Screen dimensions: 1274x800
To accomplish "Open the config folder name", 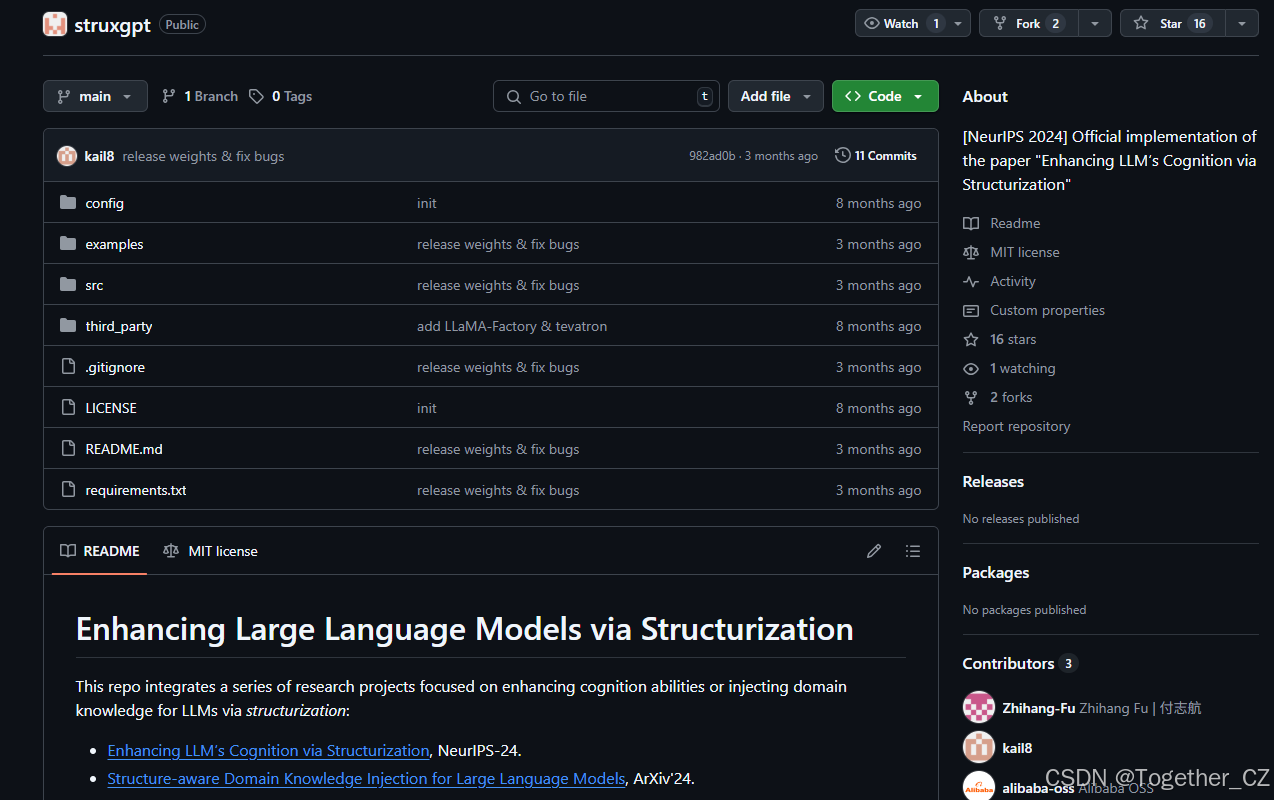I will [x=105, y=203].
